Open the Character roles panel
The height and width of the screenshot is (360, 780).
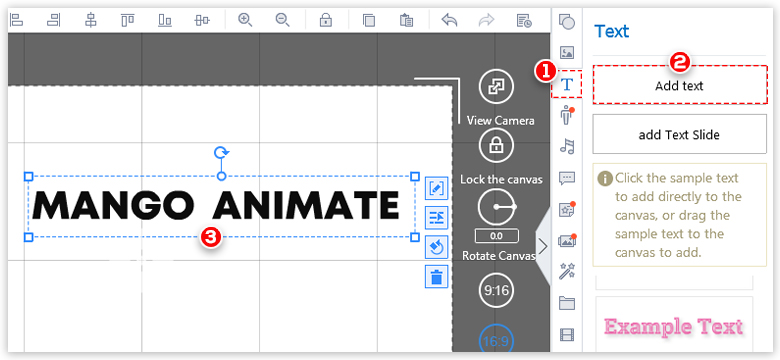pos(567,115)
